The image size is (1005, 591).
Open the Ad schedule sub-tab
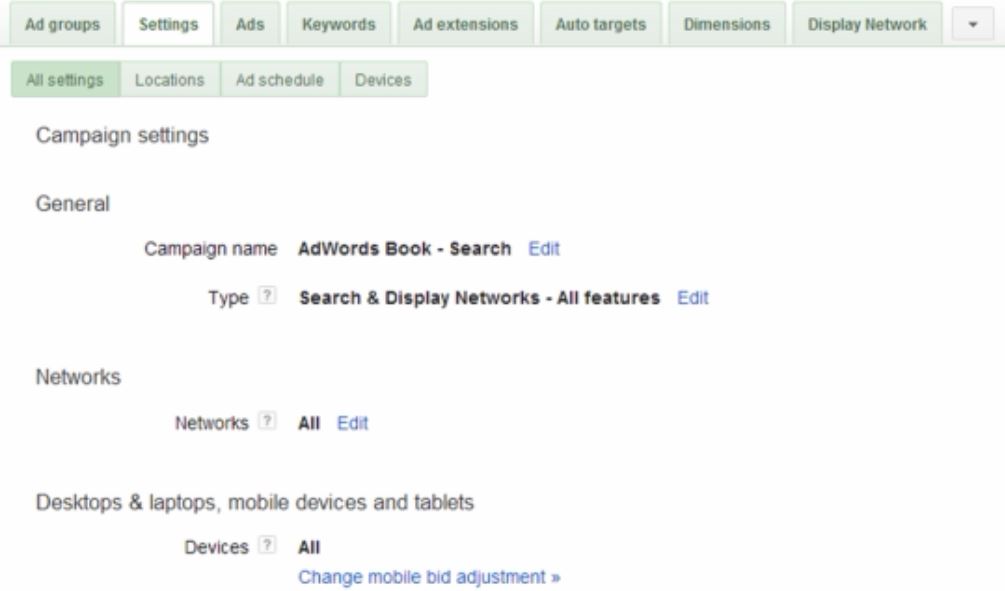pyautogui.click(x=280, y=80)
